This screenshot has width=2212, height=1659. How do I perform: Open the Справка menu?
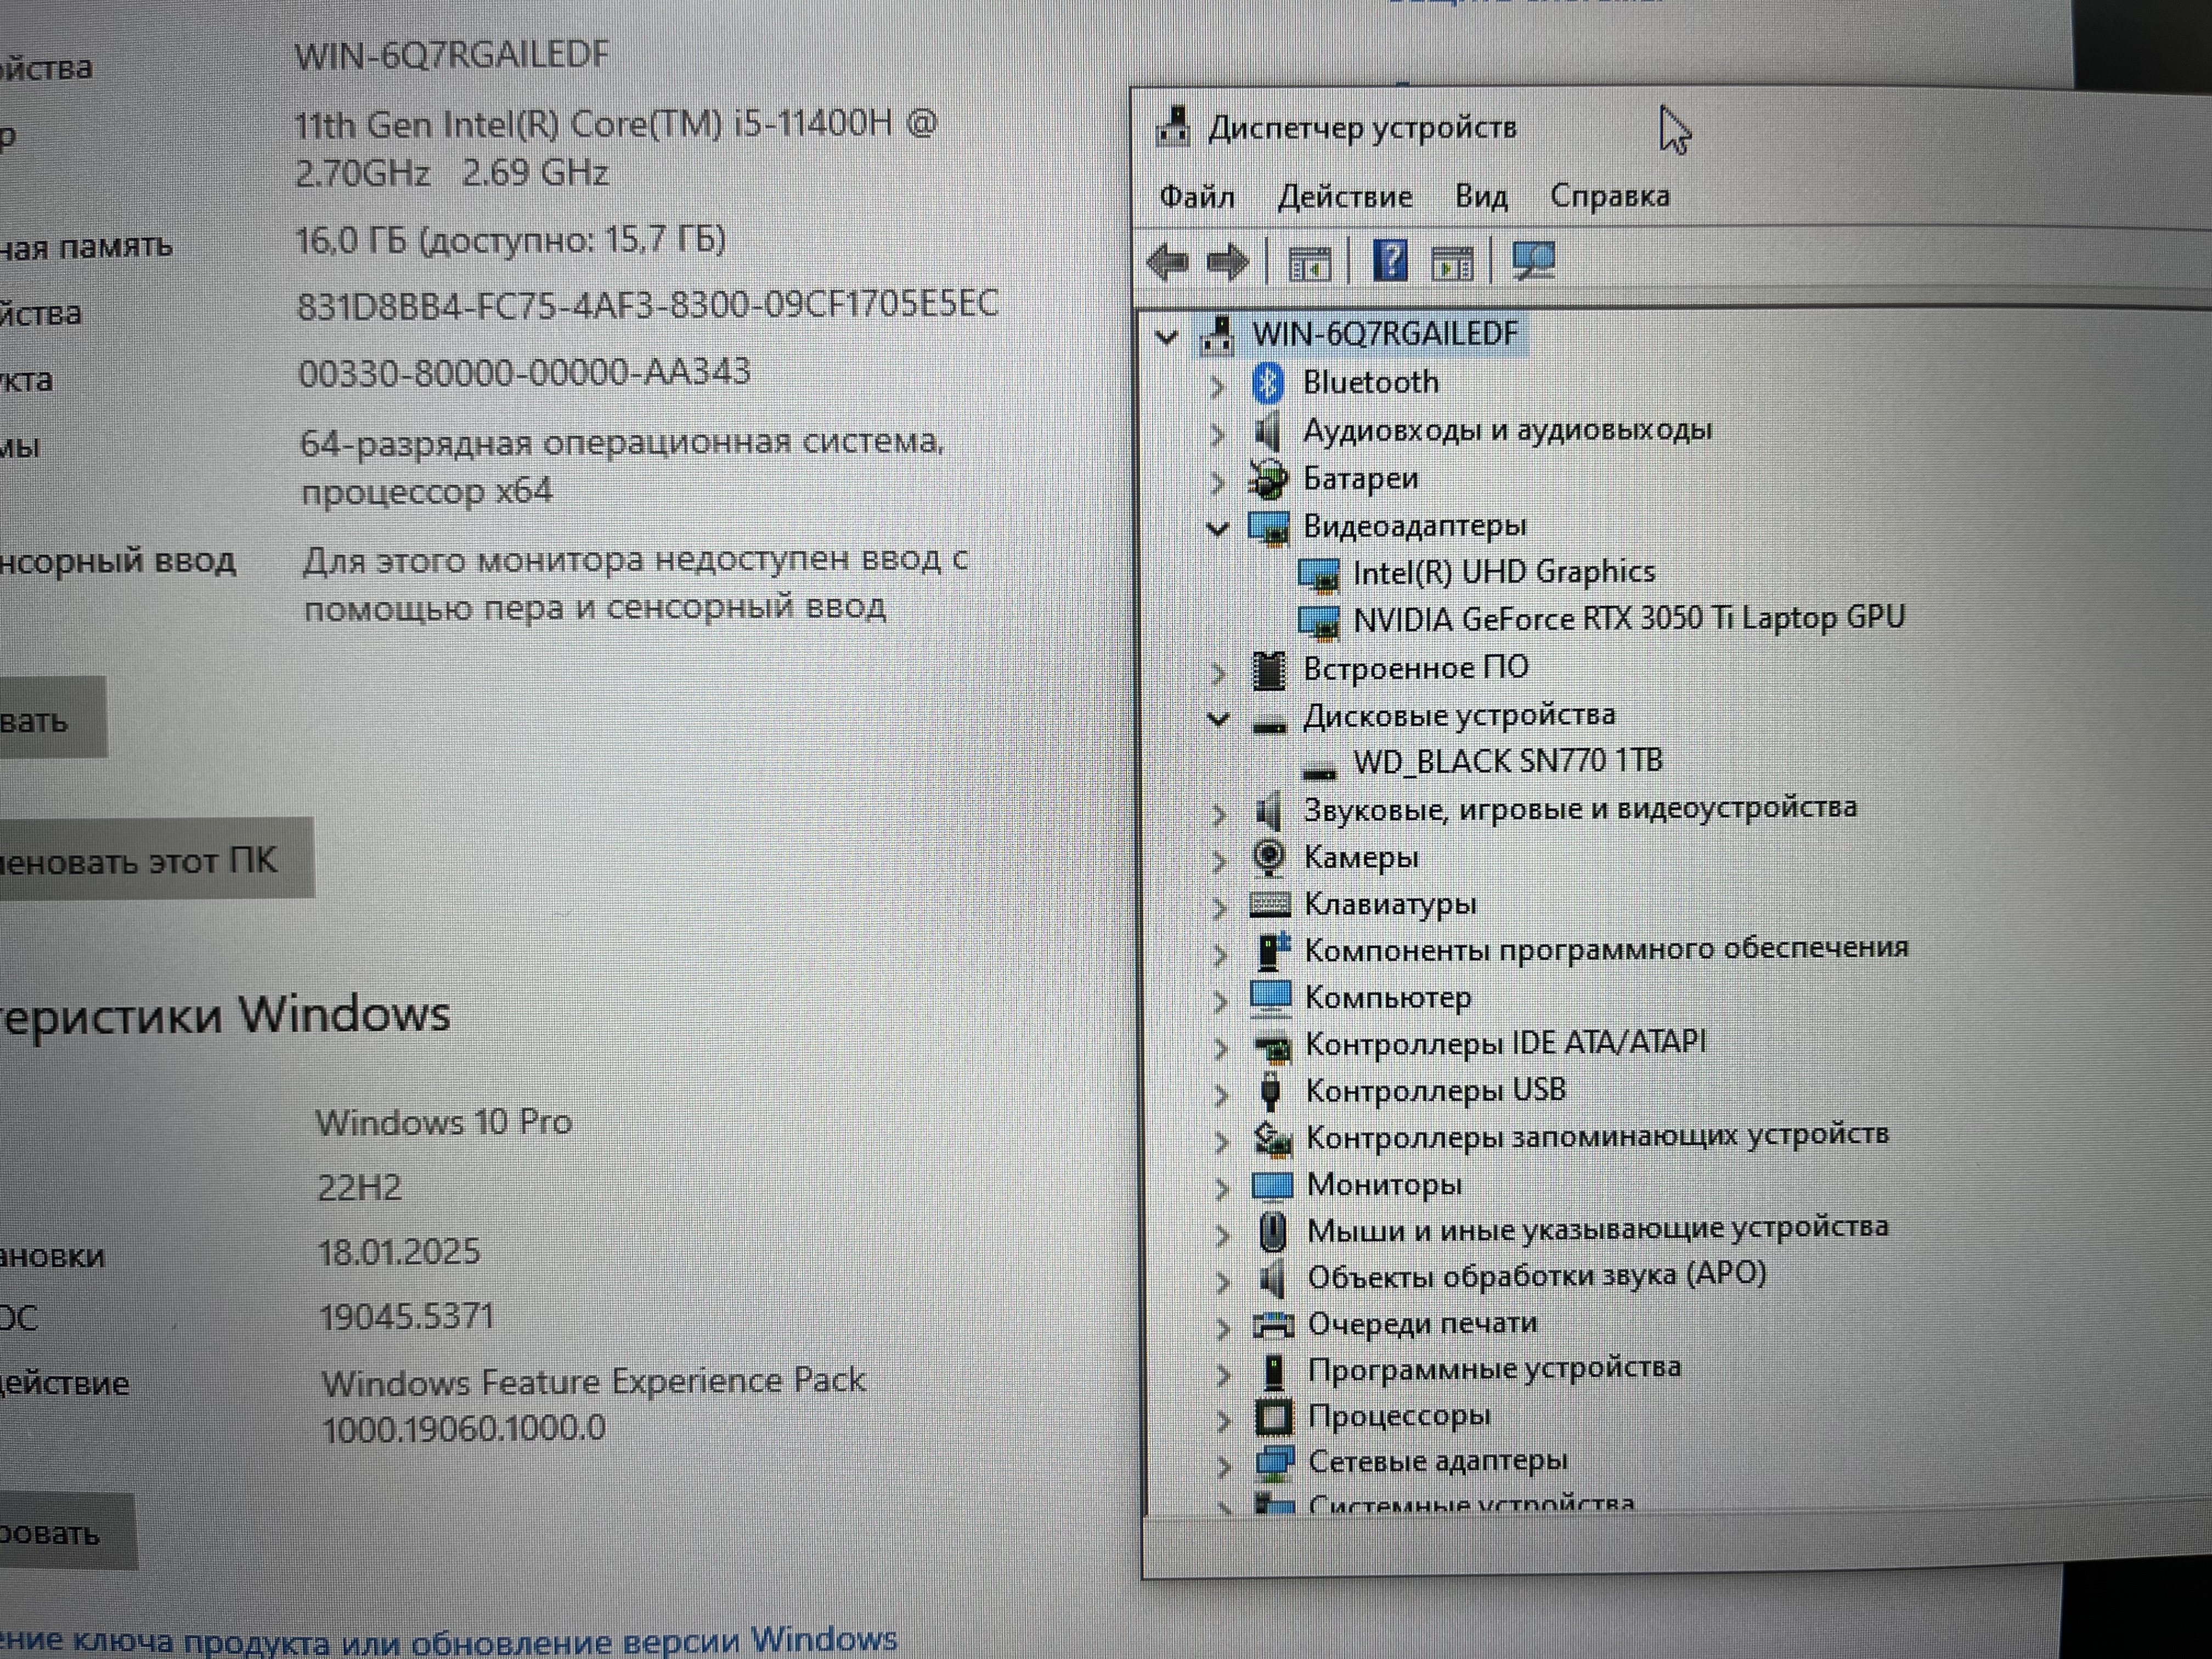click(x=1609, y=196)
